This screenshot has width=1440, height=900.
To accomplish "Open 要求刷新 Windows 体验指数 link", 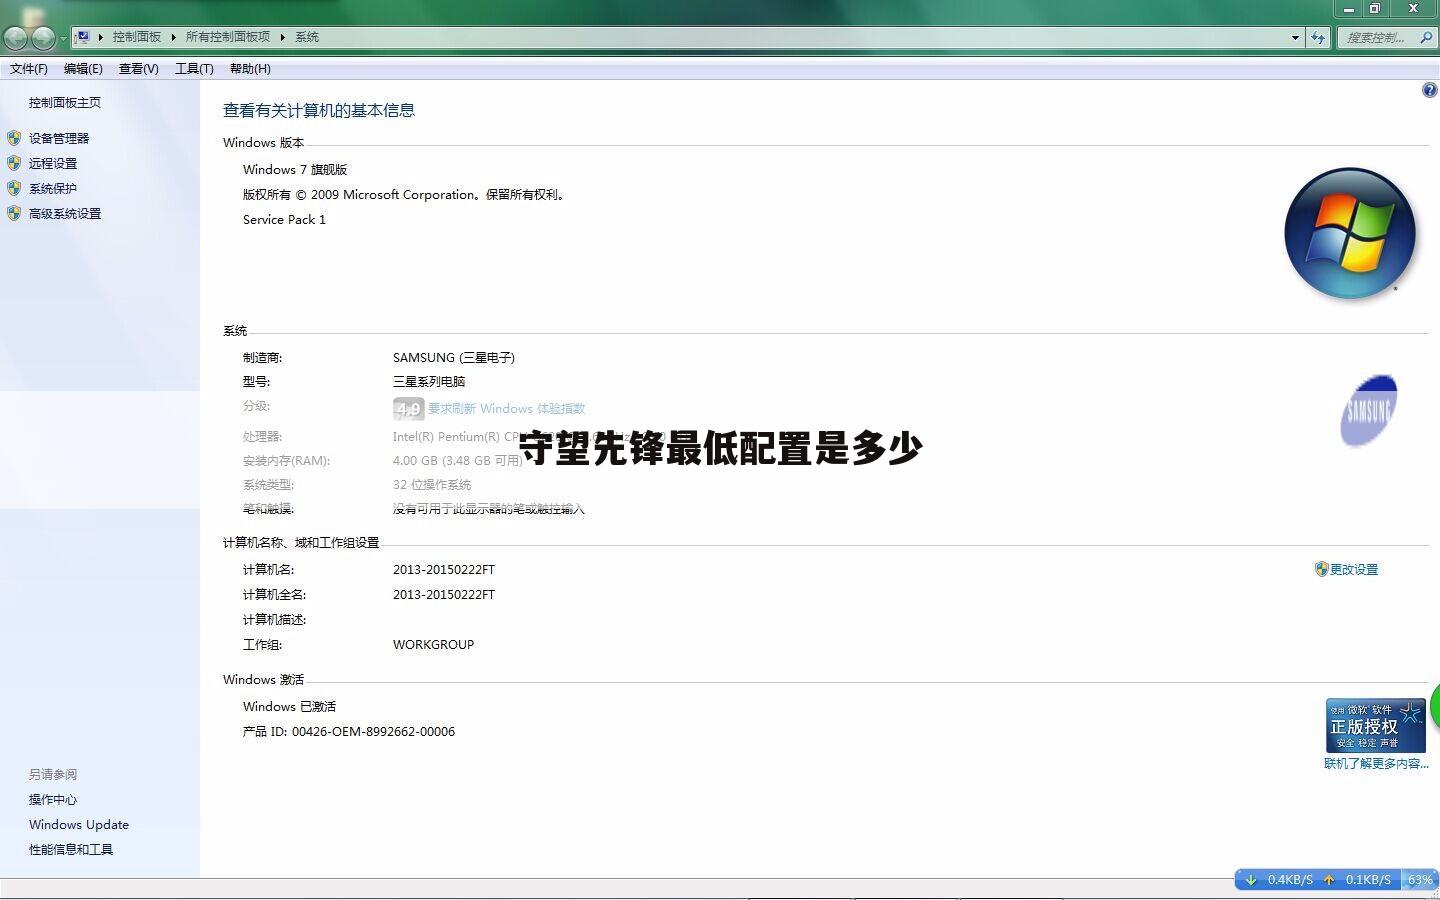I will coord(507,409).
